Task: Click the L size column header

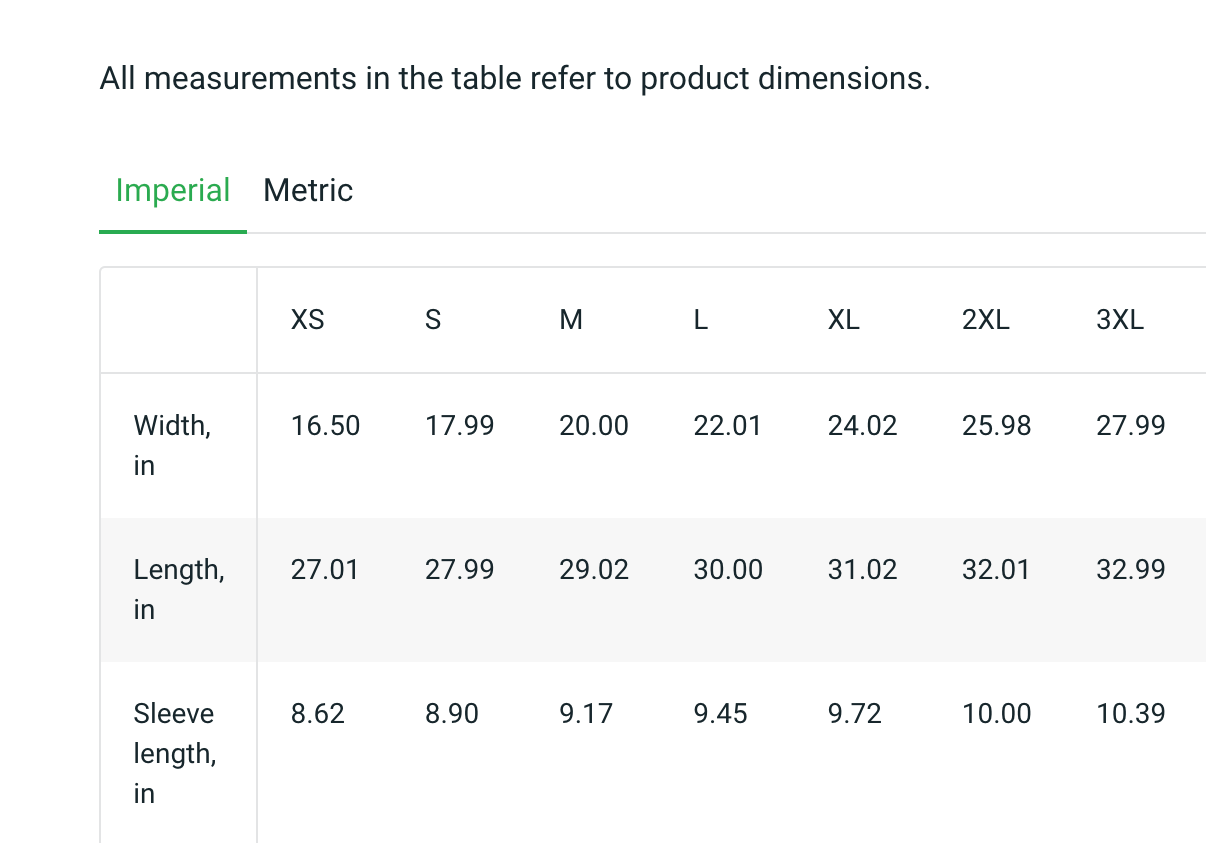Action: pos(701,320)
